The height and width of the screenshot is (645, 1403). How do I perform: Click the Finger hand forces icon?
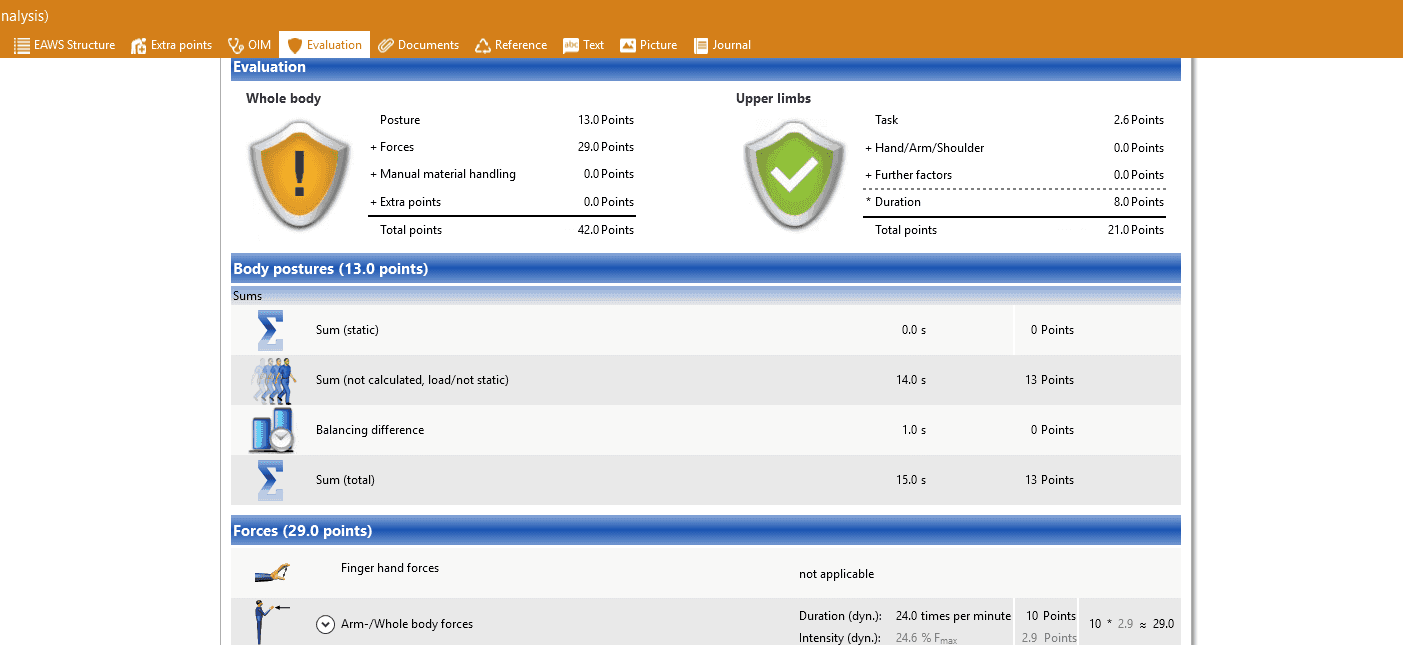point(271,572)
